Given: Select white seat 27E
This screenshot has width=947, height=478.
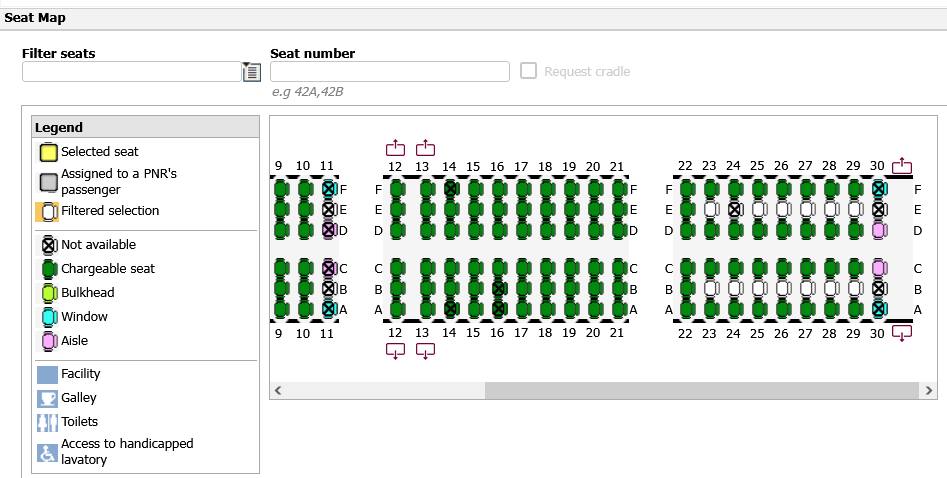Looking at the screenshot, I should (807, 210).
